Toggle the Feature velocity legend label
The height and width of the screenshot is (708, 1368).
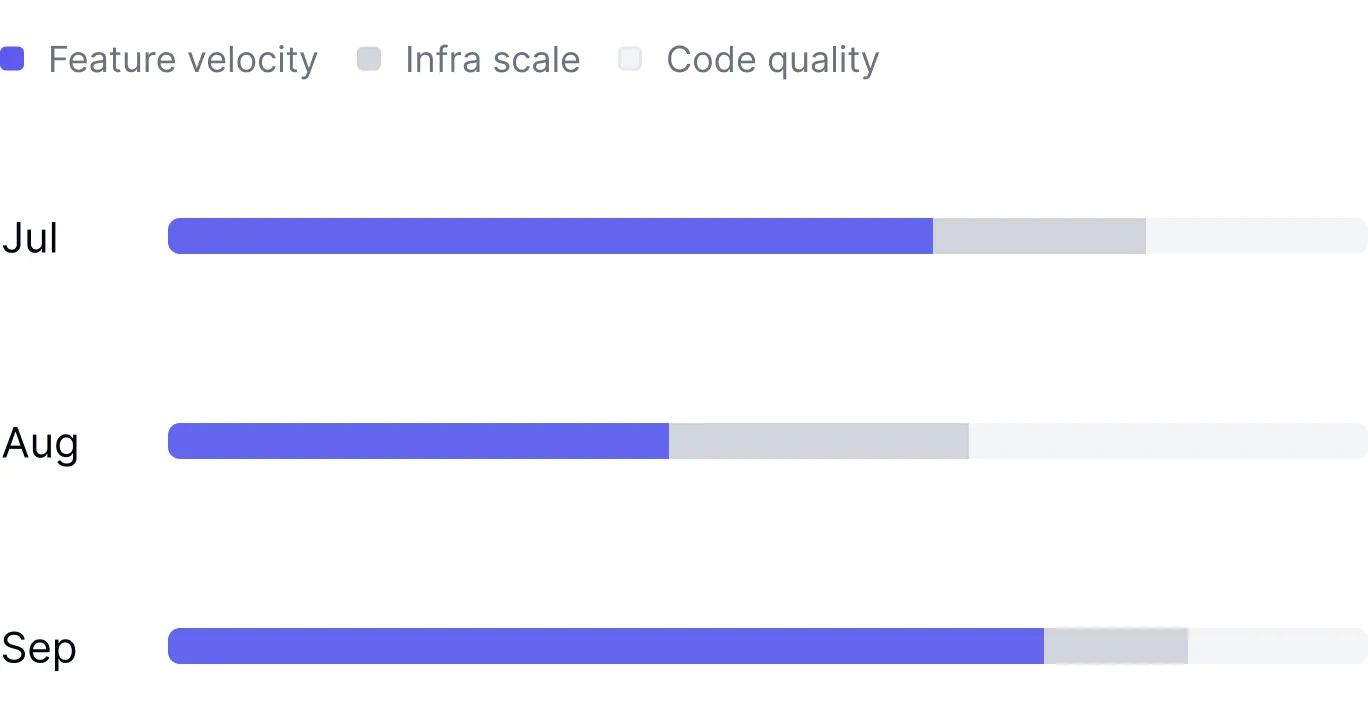tap(183, 60)
